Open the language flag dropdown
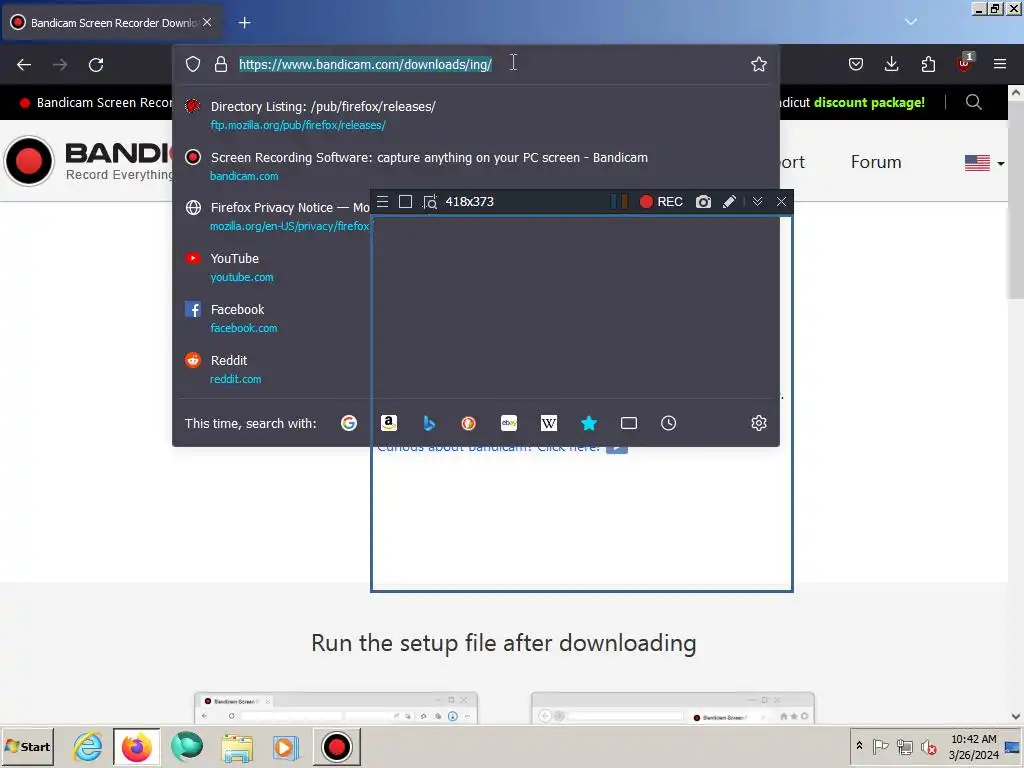The height and width of the screenshot is (768, 1024). point(984,163)
